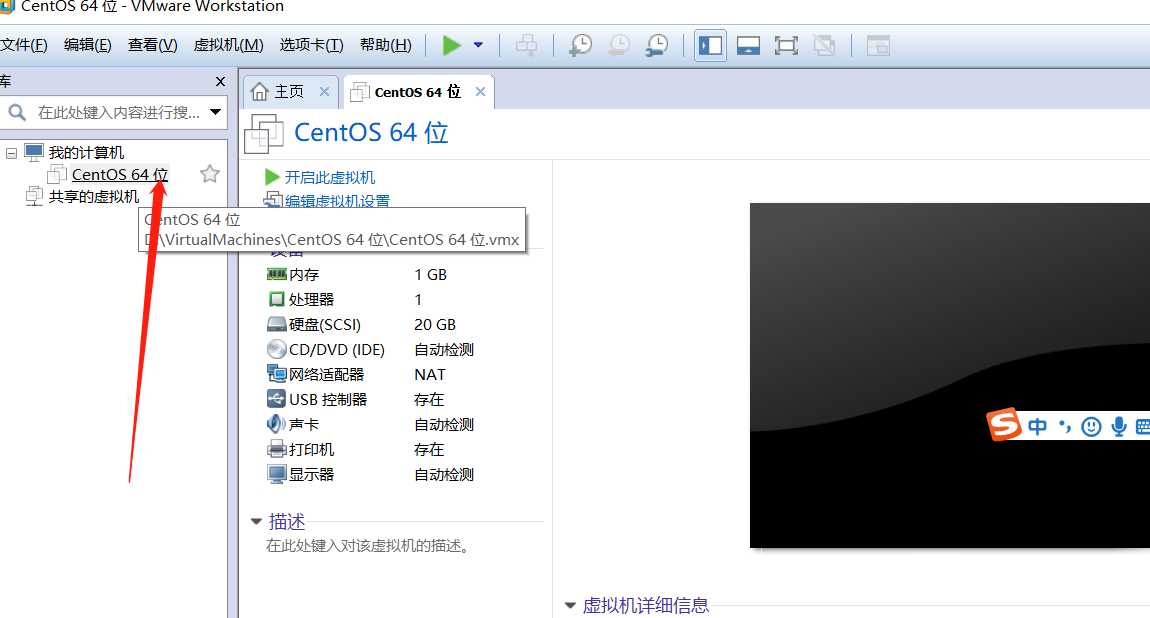Screen dimensions: 1150x618
Task: Open Sogou emoji smiley panel
Action: 1091,427
